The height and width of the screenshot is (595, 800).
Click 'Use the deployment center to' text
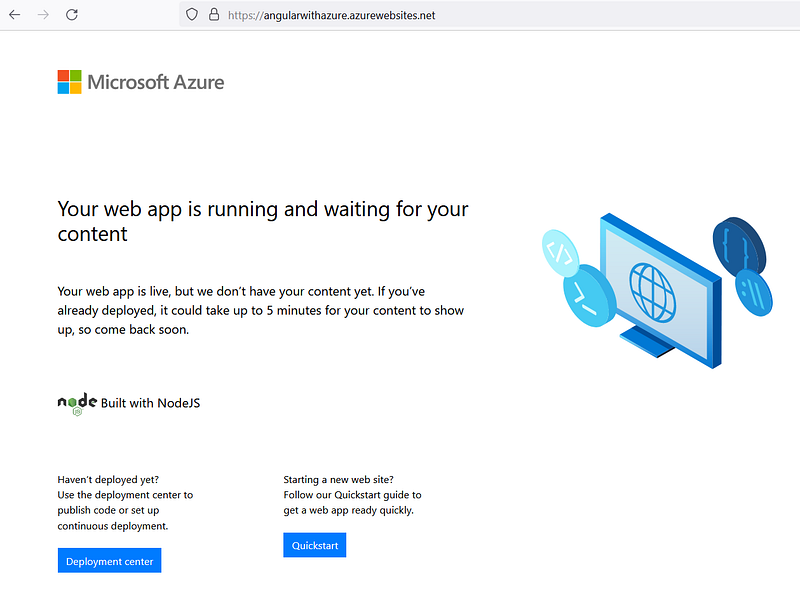point(125,495)
